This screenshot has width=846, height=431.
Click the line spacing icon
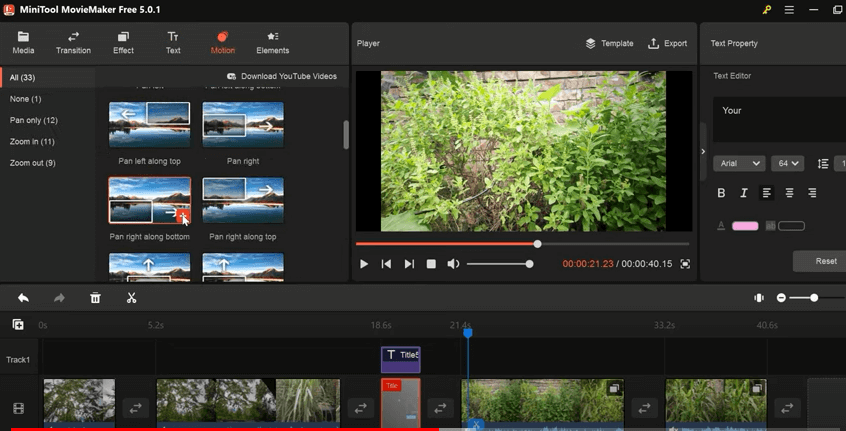point(823,164)
